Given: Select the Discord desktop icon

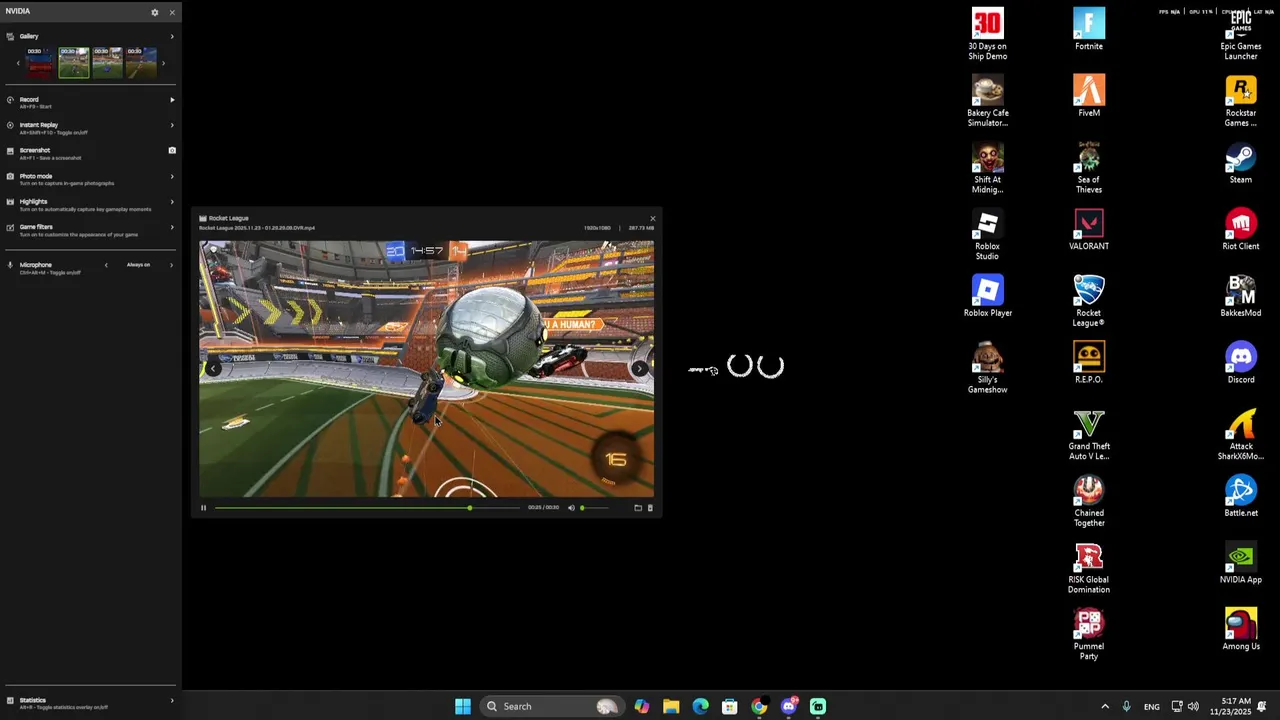Looking at the screenshot, I should click(x=1241, y=363).
